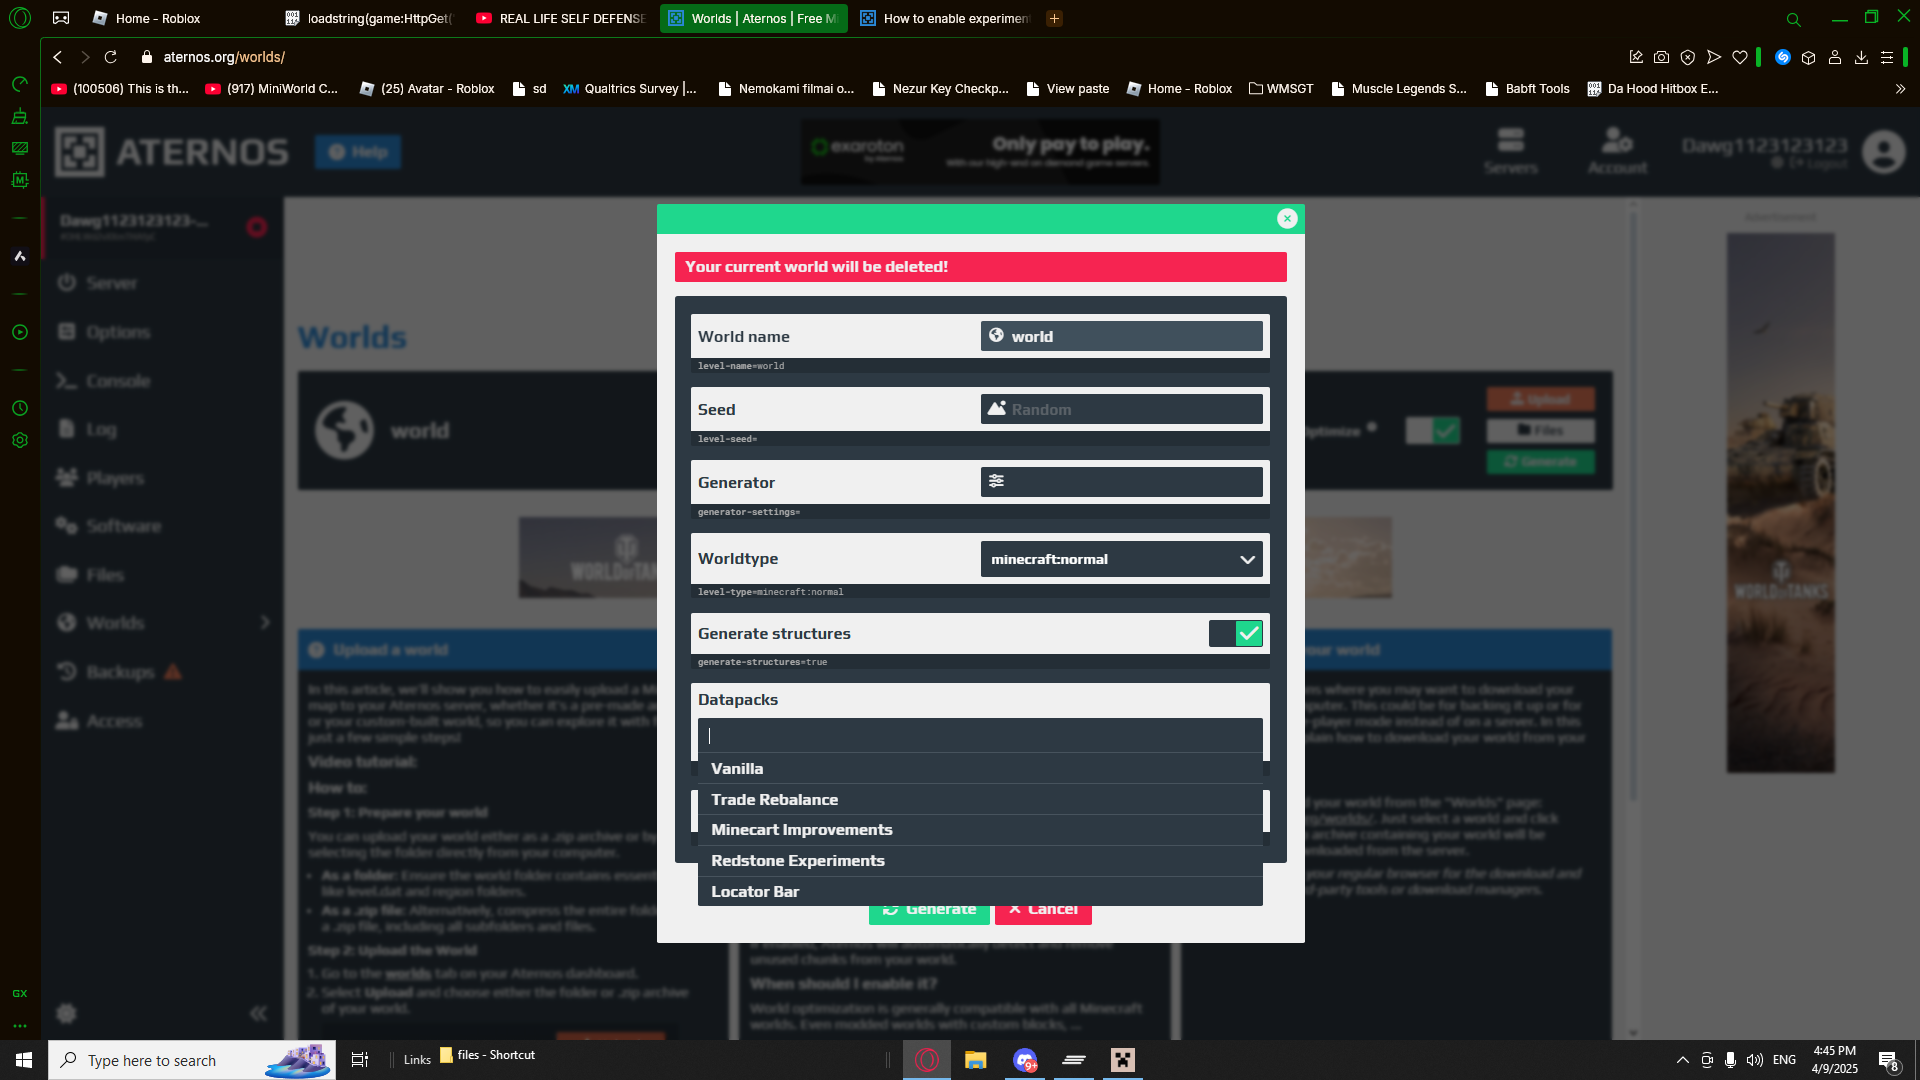Image resolution: width=1920 pixels, height=1080 pixels.
Task: Open GX Cleaner broom icon in sidebar
Action: (x=20, y=116)
